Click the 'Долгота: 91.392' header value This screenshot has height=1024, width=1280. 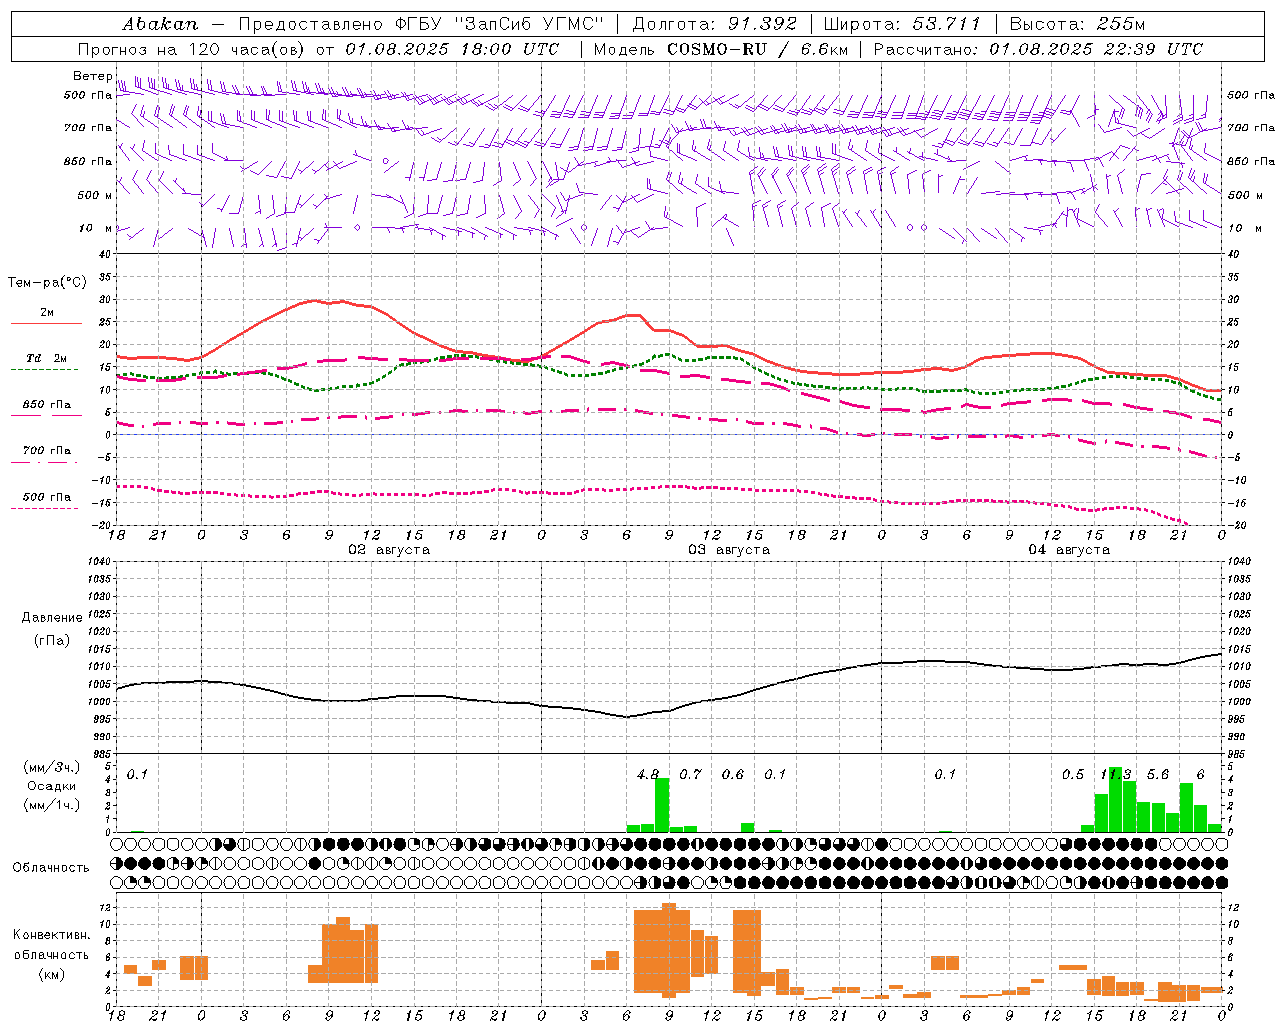[x=715, y=24]
